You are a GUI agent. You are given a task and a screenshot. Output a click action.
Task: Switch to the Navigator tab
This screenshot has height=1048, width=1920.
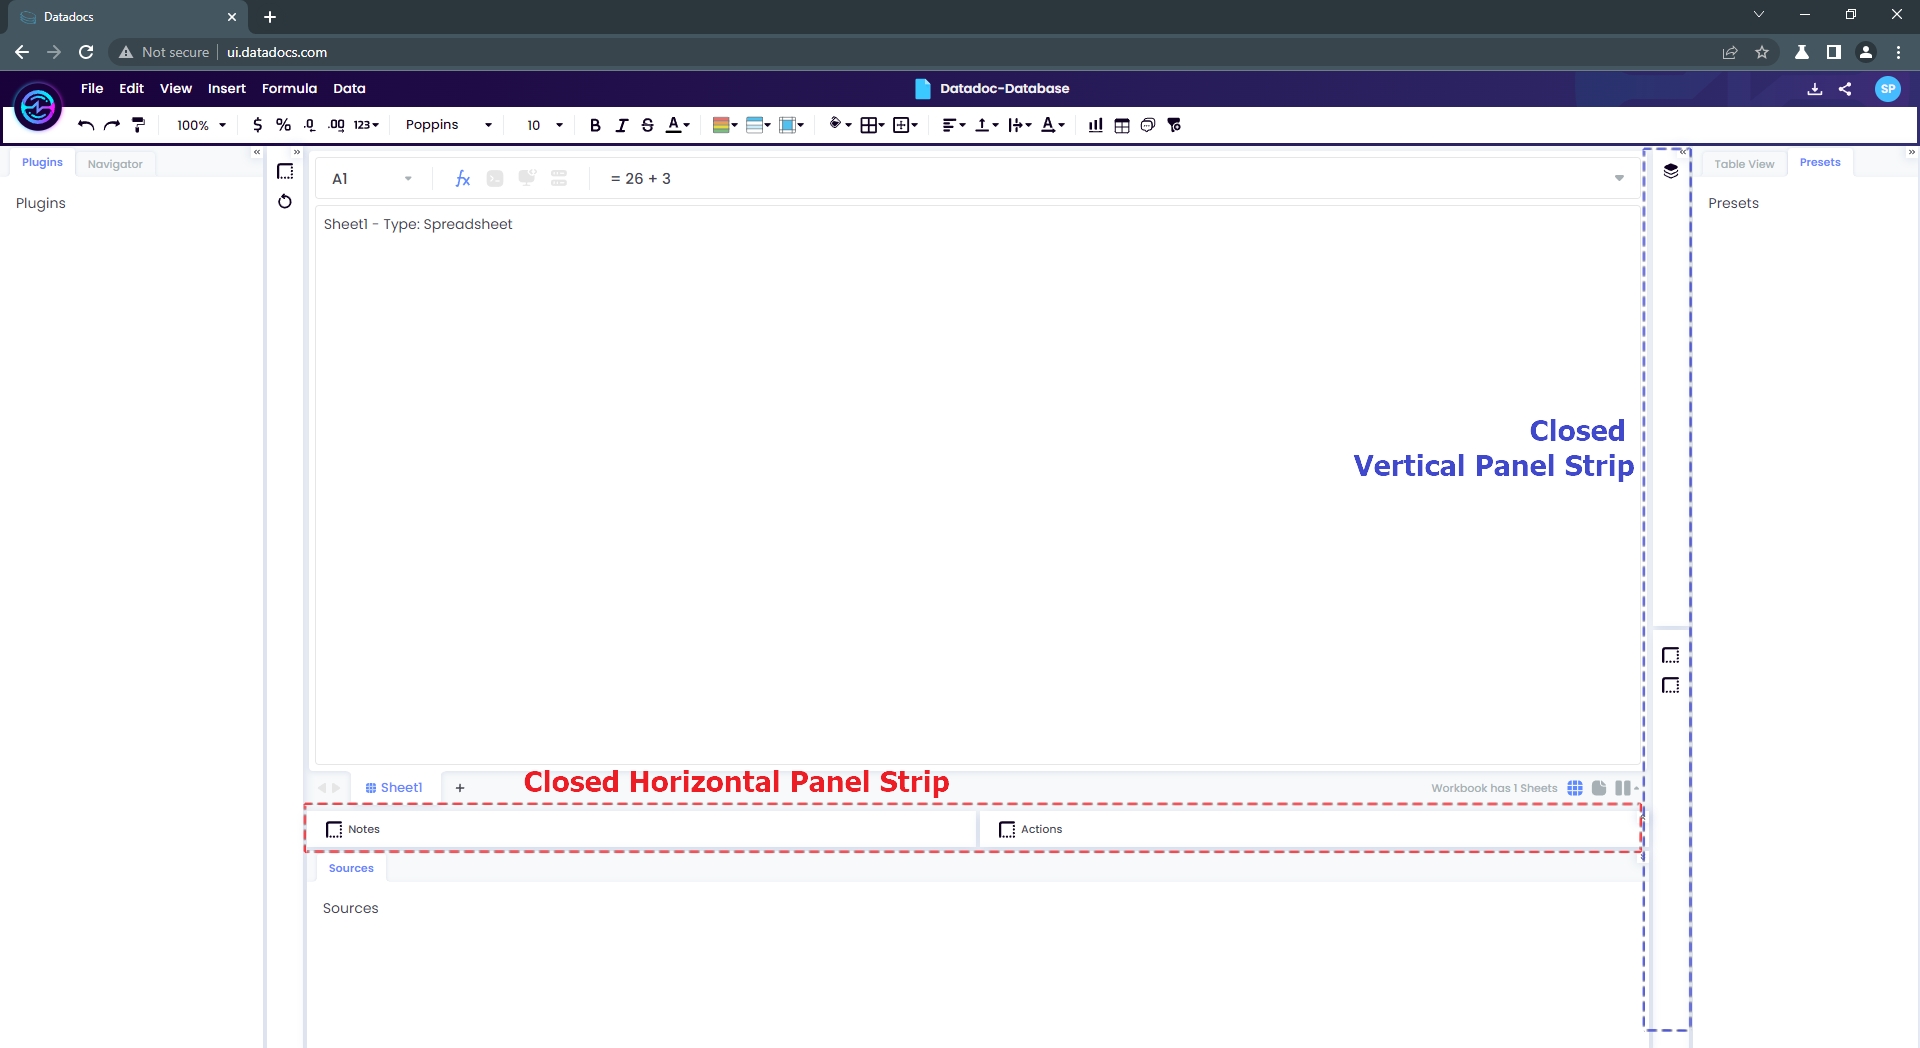tap(115, 164)
